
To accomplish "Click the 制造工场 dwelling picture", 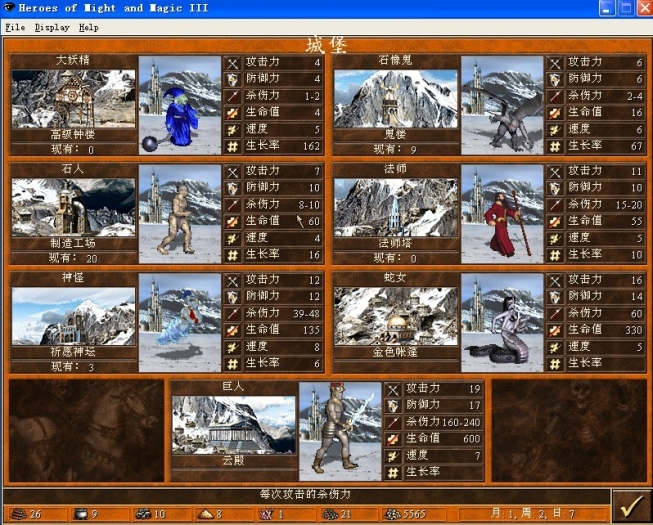I will pyautogui.click(x=73, y=207).
